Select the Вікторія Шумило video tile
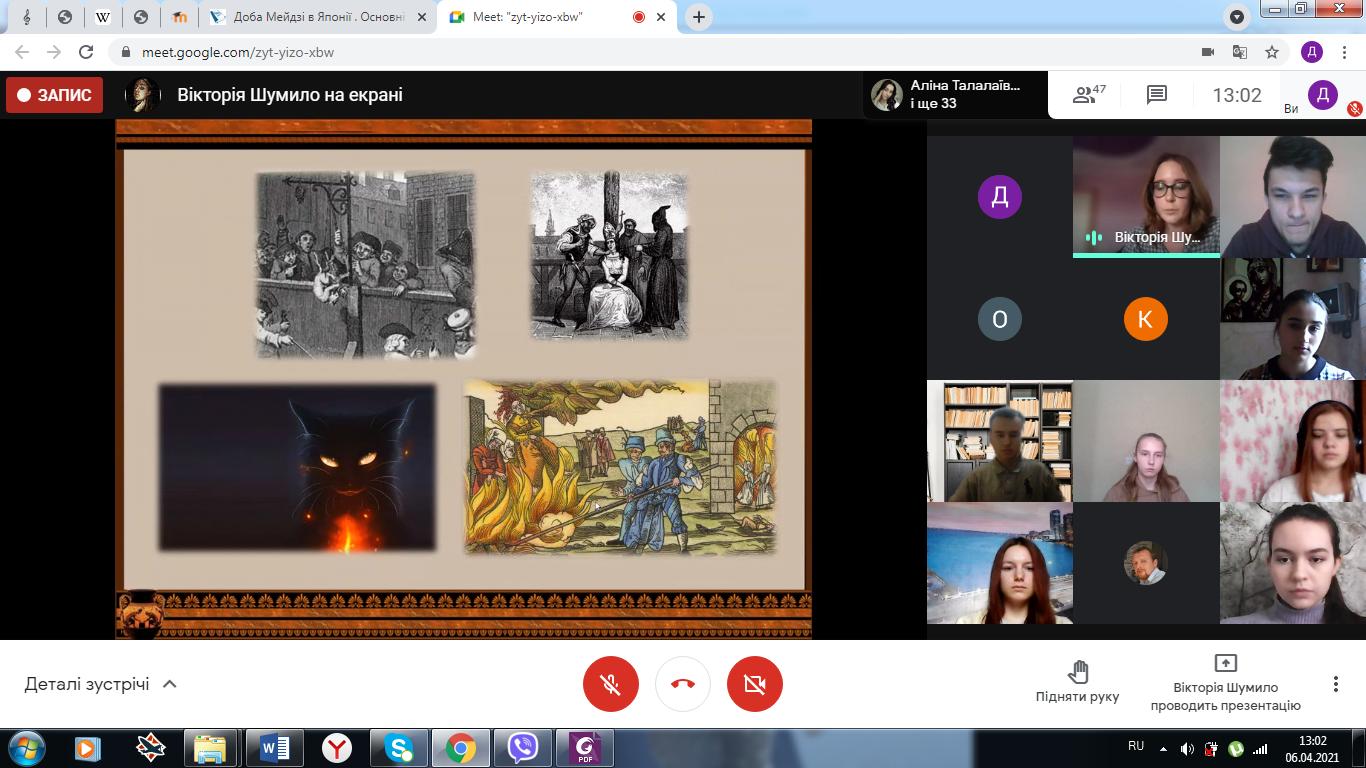Image resolution: width=1366 pixels, height=768 pixels. point(1146,197)
